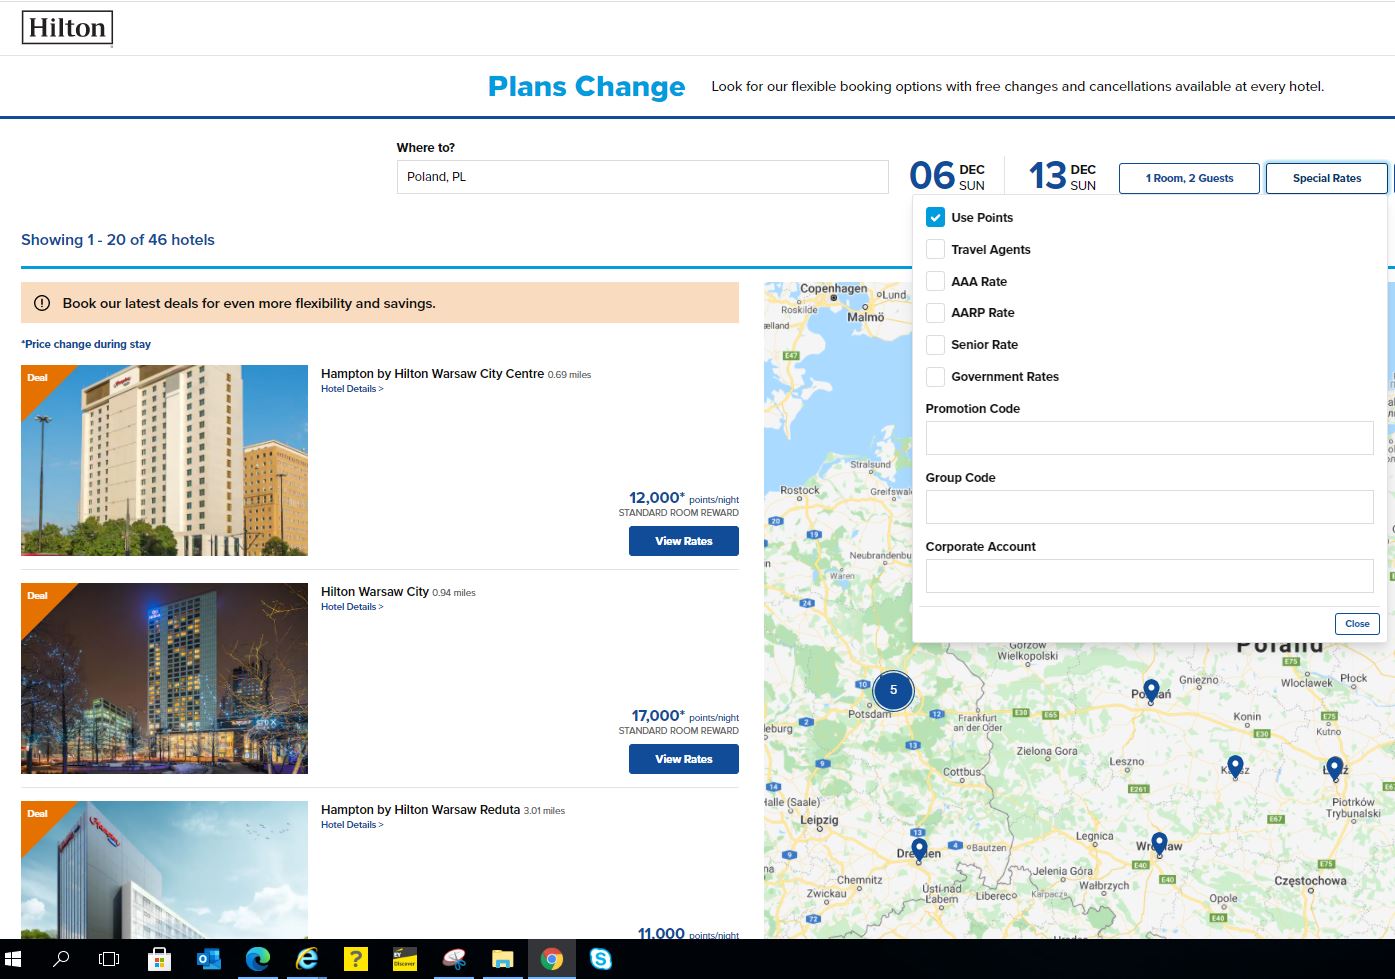The height and width of the screenshot is (979, 1395).
Task: Click the '12,000* points/night' price
Action: 684,498
